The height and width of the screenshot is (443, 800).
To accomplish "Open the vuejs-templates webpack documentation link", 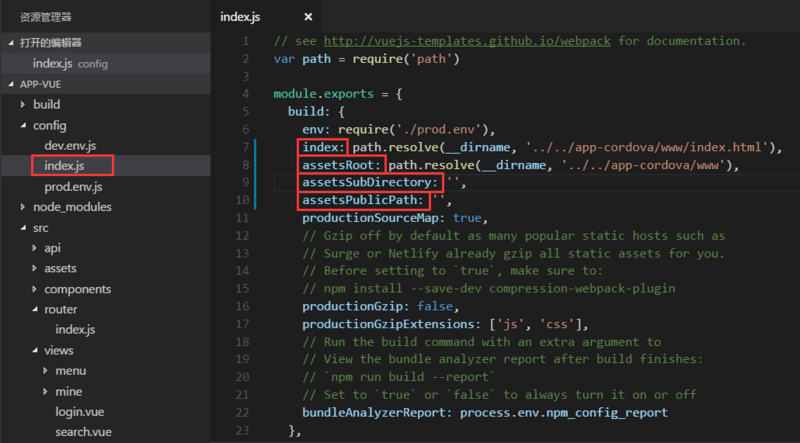I will click(x=467, y=41).
